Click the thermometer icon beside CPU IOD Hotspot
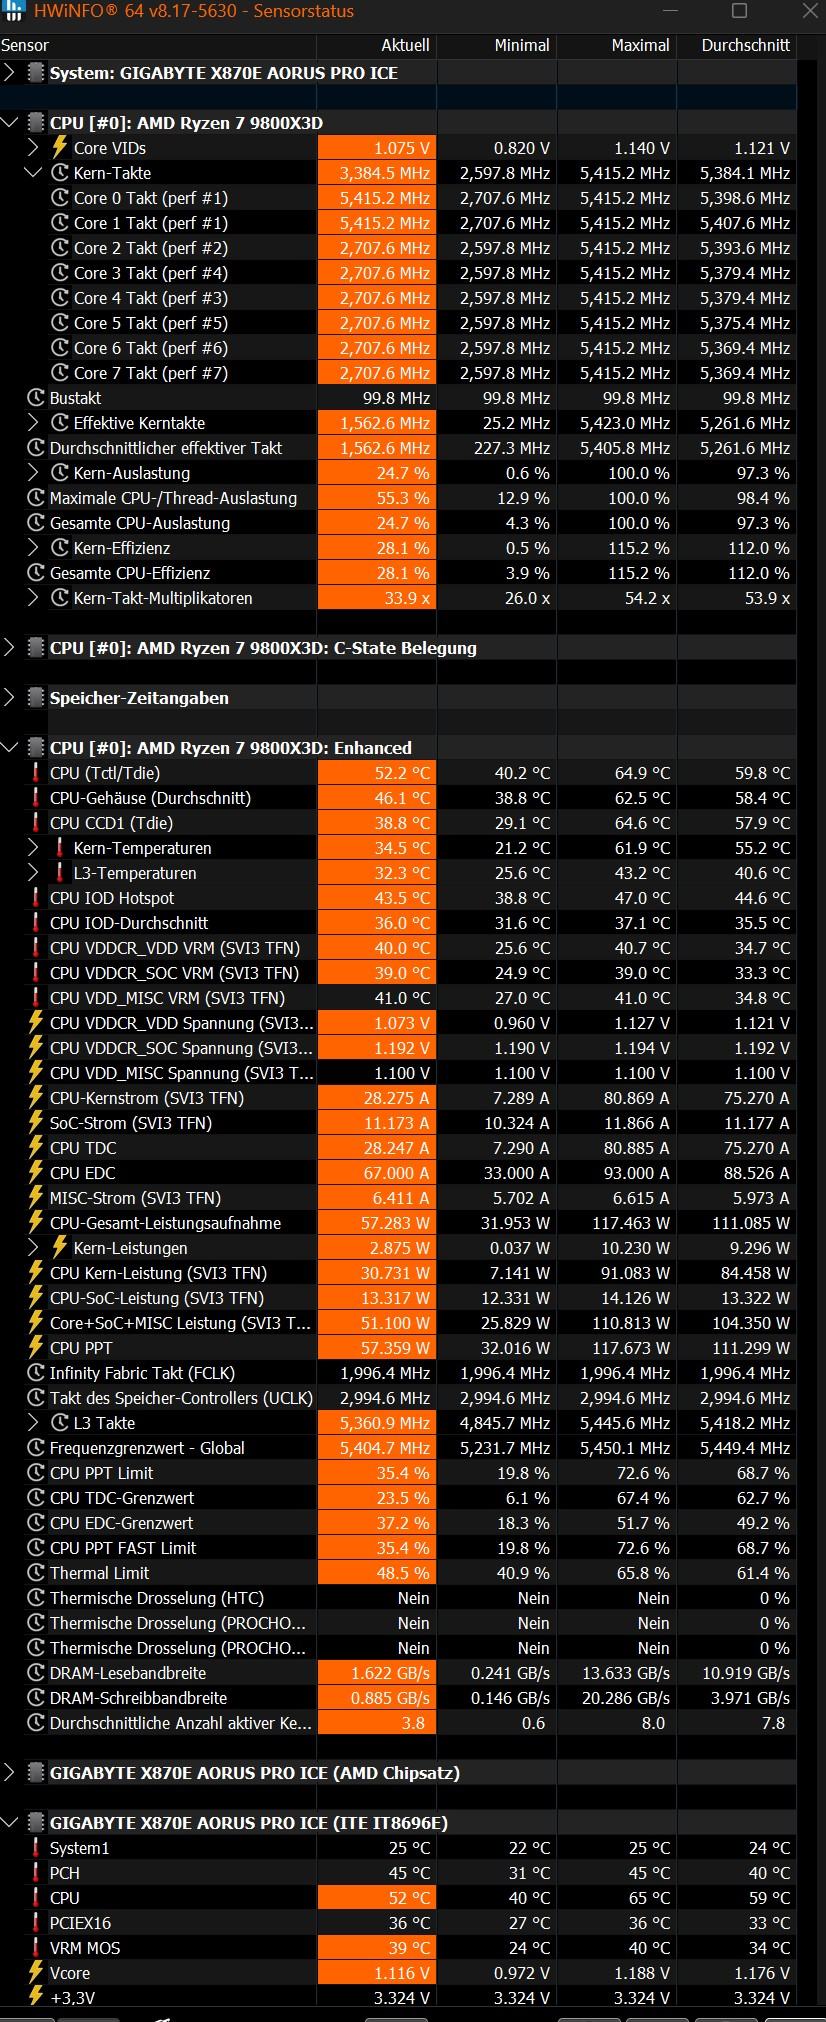 (36, 897)
